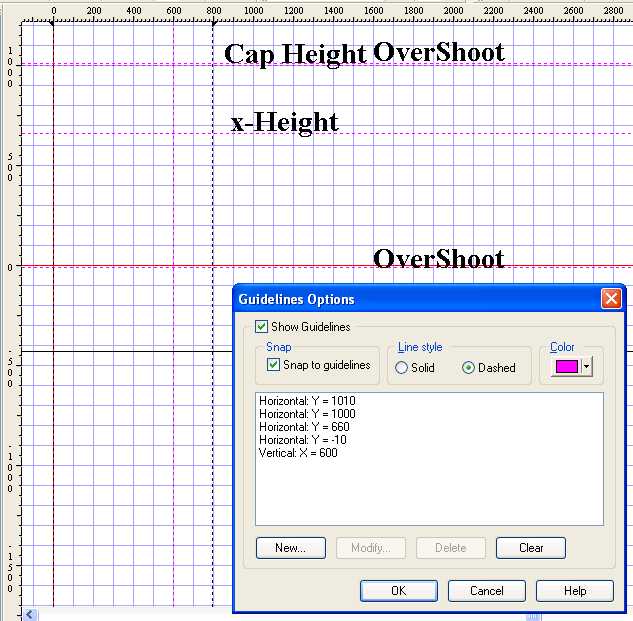Select the Solid line style
Screen dimensions: 633x621
coord(401,367)
